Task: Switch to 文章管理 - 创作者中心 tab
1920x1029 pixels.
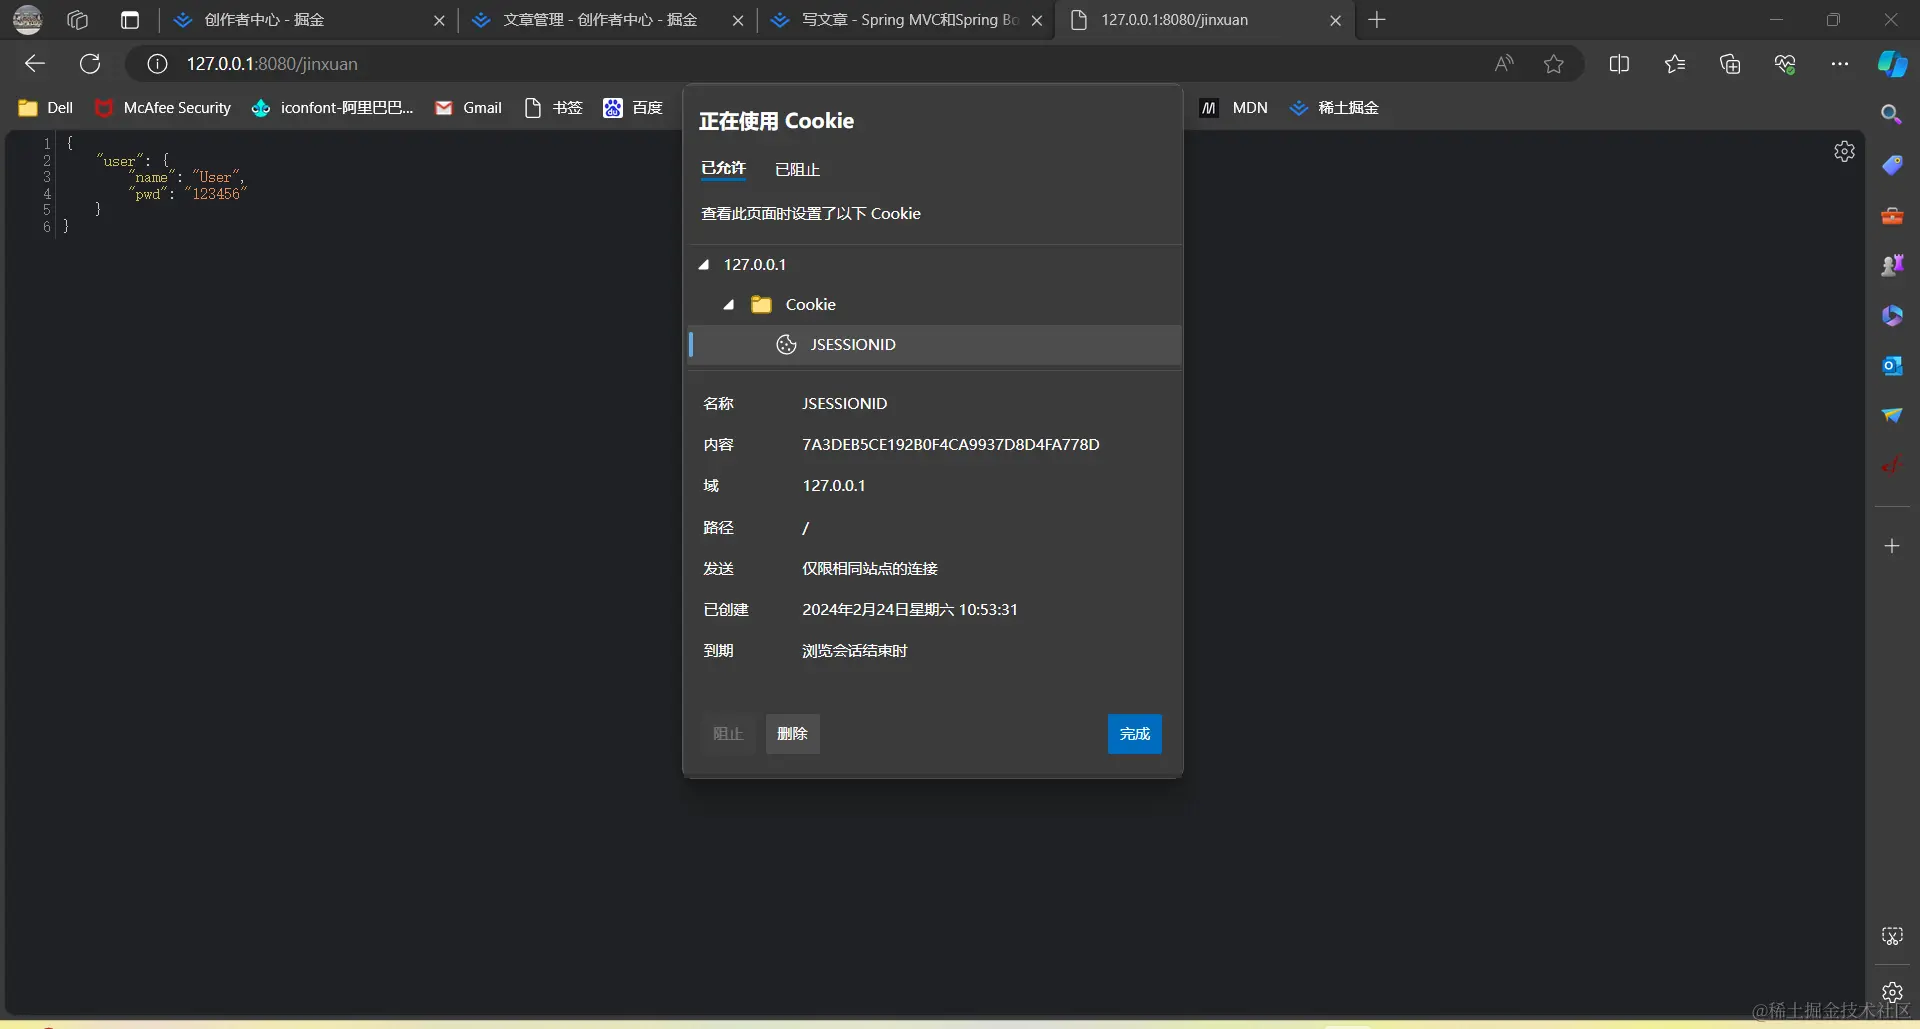Action: point(609,20)
